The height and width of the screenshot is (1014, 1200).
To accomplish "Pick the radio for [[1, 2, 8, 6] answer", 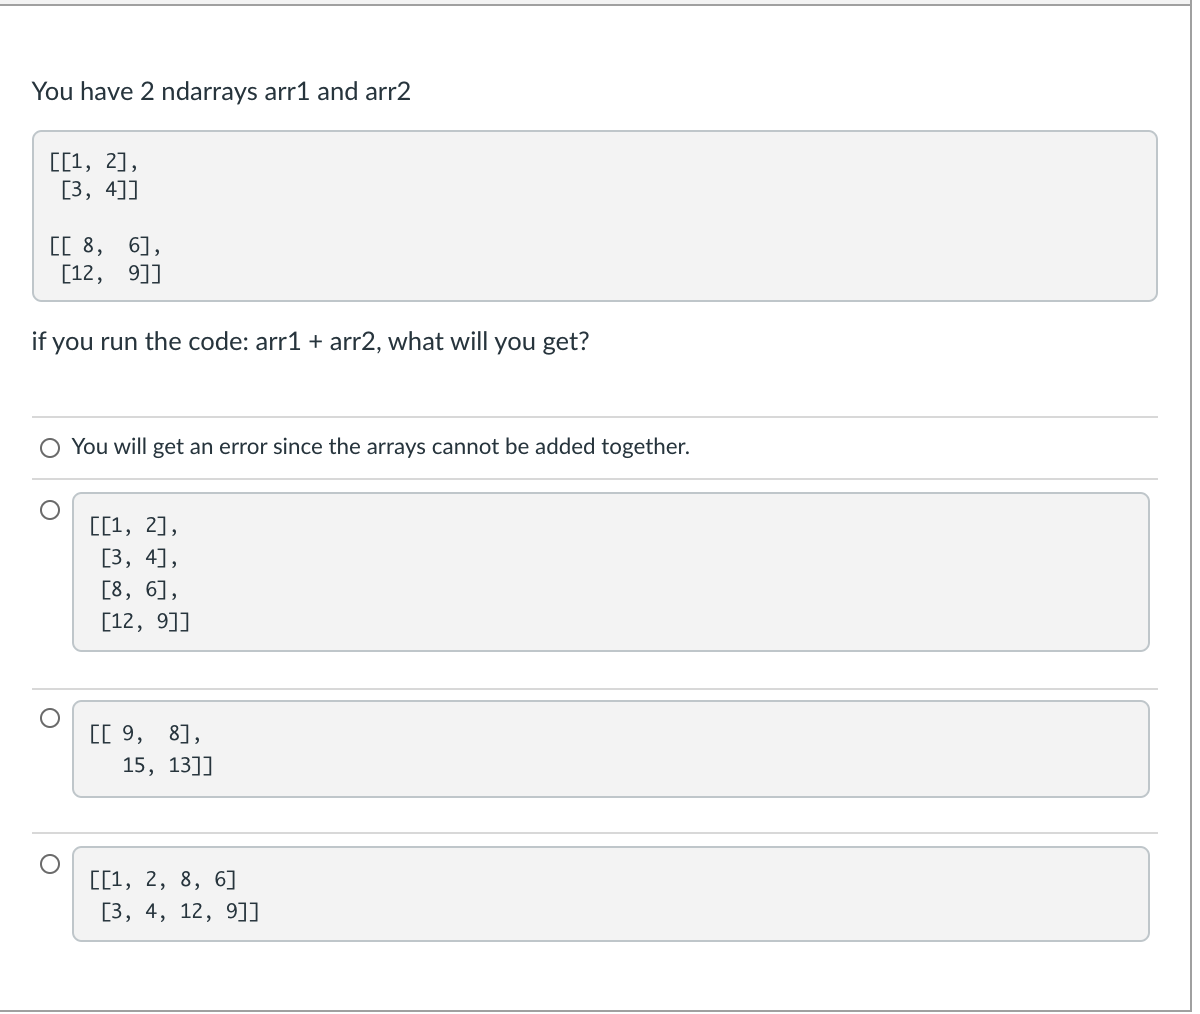I will (50, 862).
